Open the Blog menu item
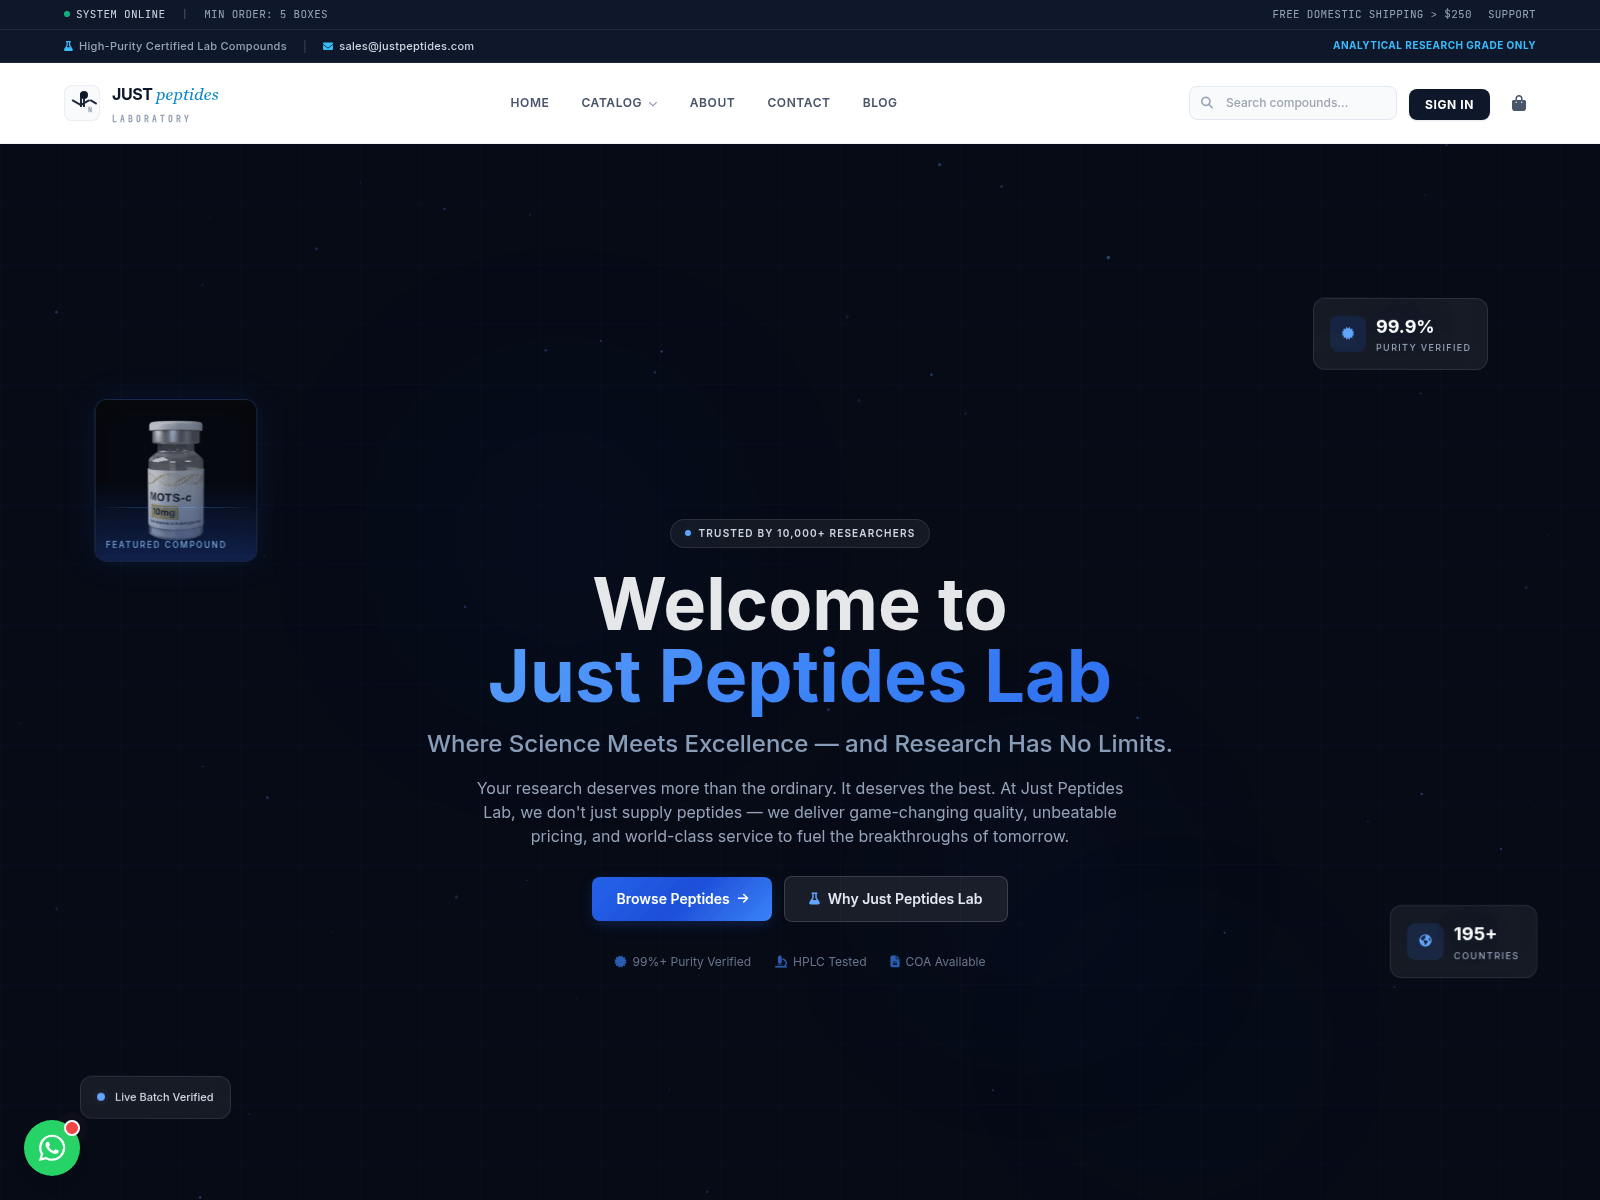The width and height of the screenshot is (1600, 1200). click(880, 103)
